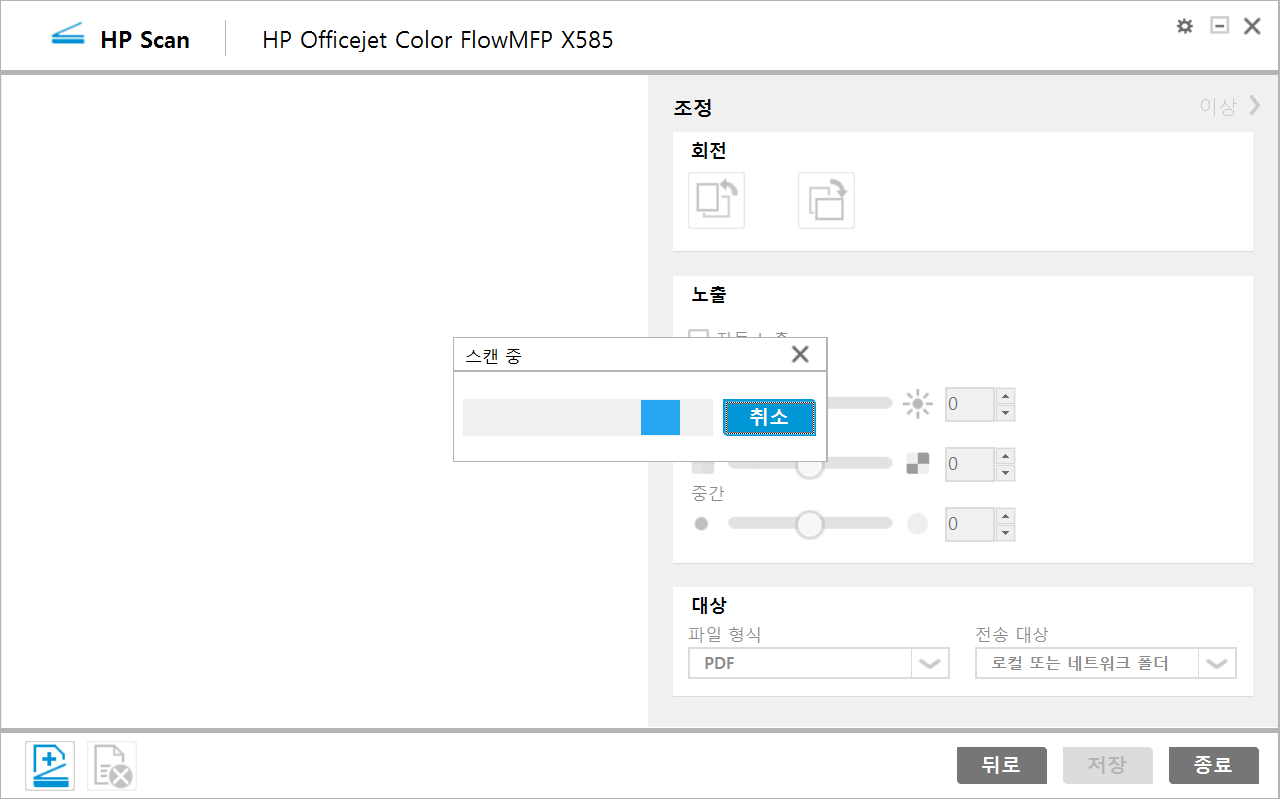Close the 스캔 중 dialog with X
The height and width of the screenshot is (799, 1280).
pyautogui.click(x=800, y=354)
